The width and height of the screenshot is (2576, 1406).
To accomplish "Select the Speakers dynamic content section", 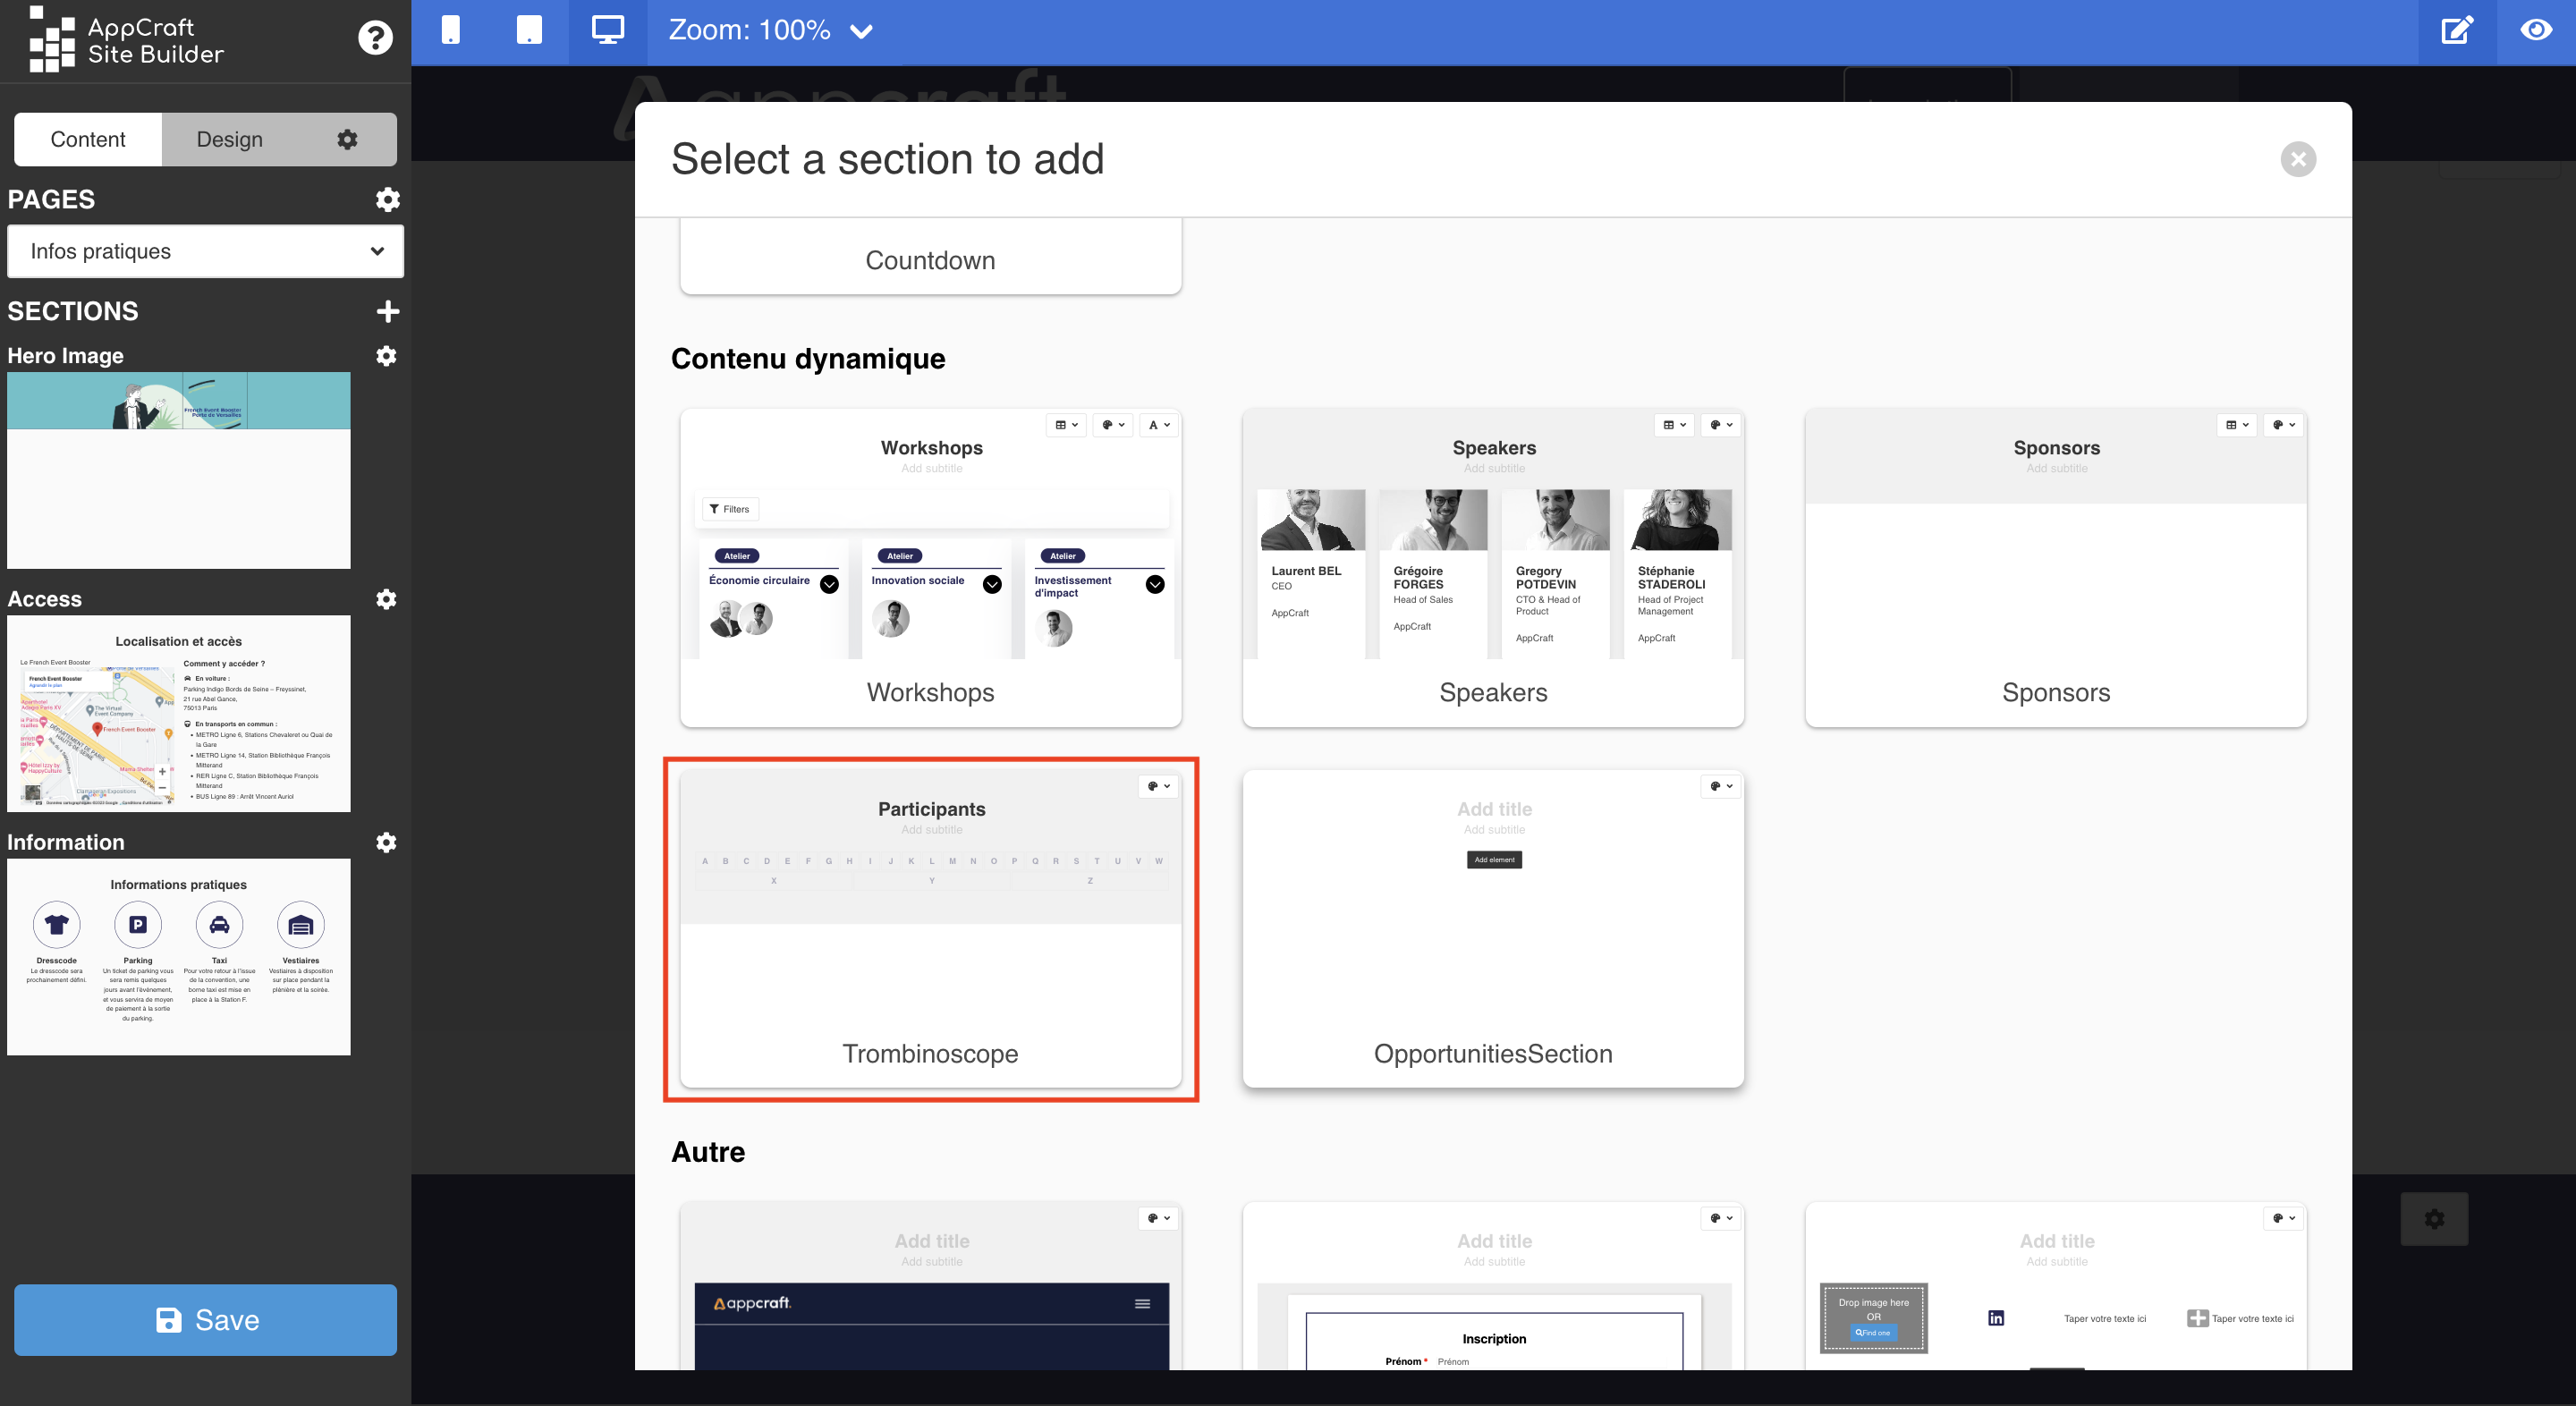I will (1492, 564).
